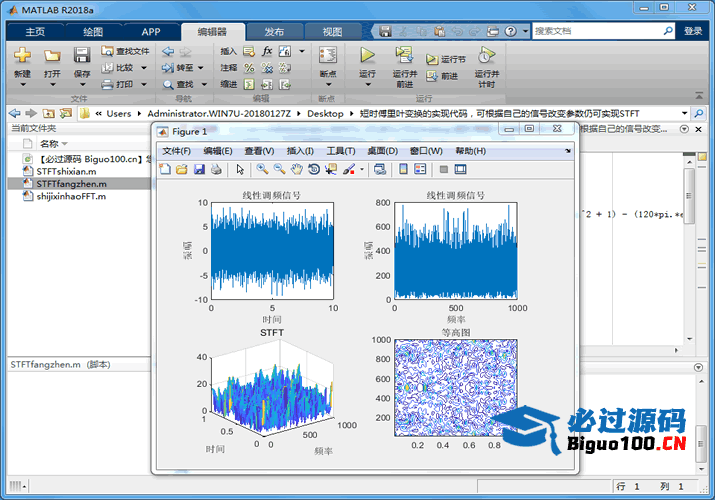Click the 登录 sign-in button
Viewport: 715px width, 500px height.
pos(693,31)
